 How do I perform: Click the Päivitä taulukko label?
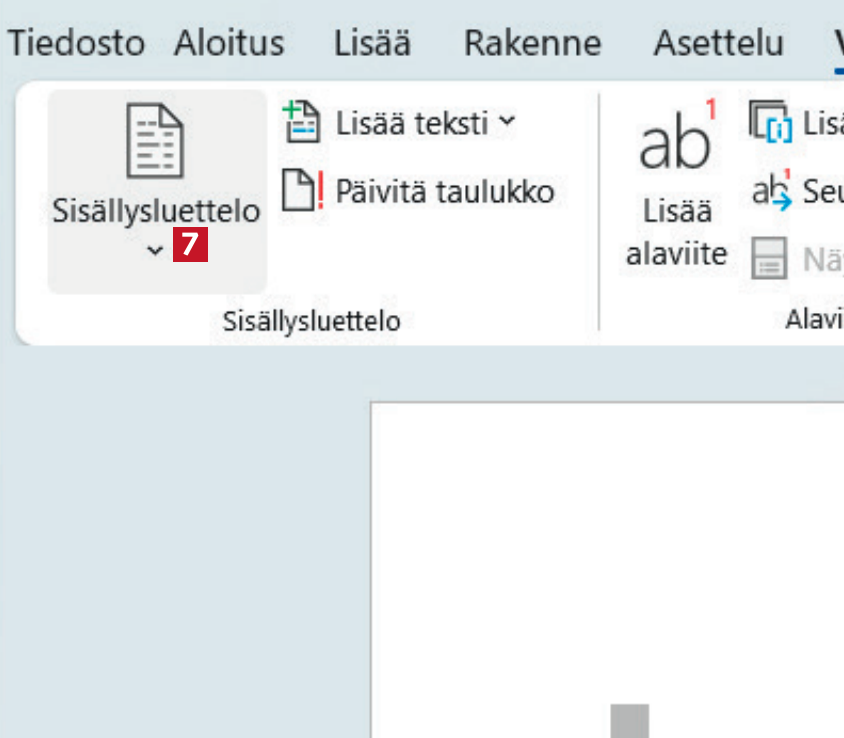click(x=445, y=192)
